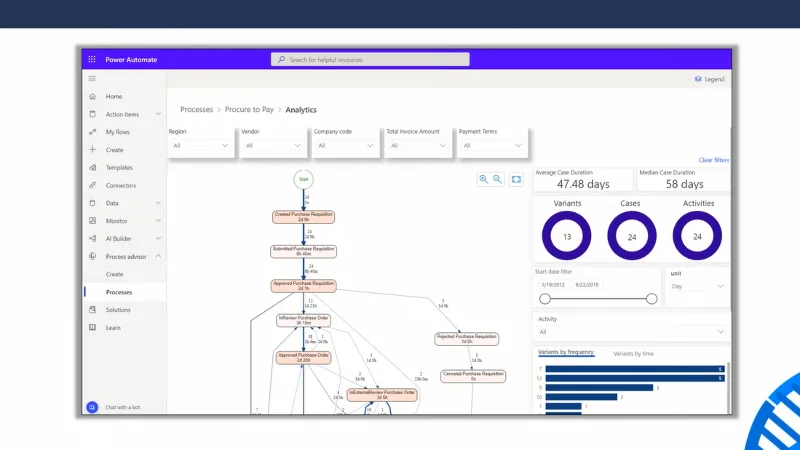This screenshot has height=450, width=800.
Task: Expand the Monitor menu chevron
Action: (158, 221)
